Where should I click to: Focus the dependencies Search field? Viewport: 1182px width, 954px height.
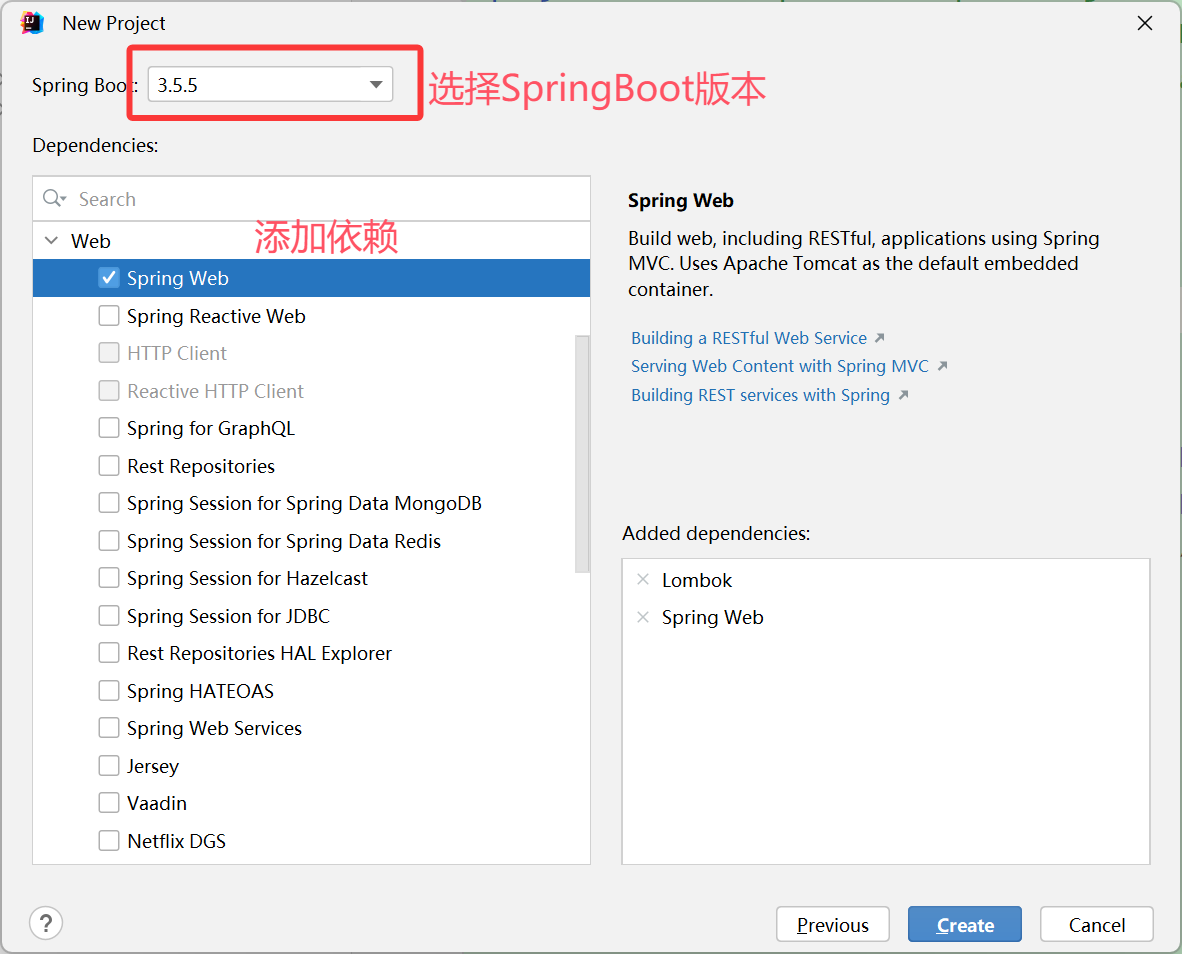(311, 199)
